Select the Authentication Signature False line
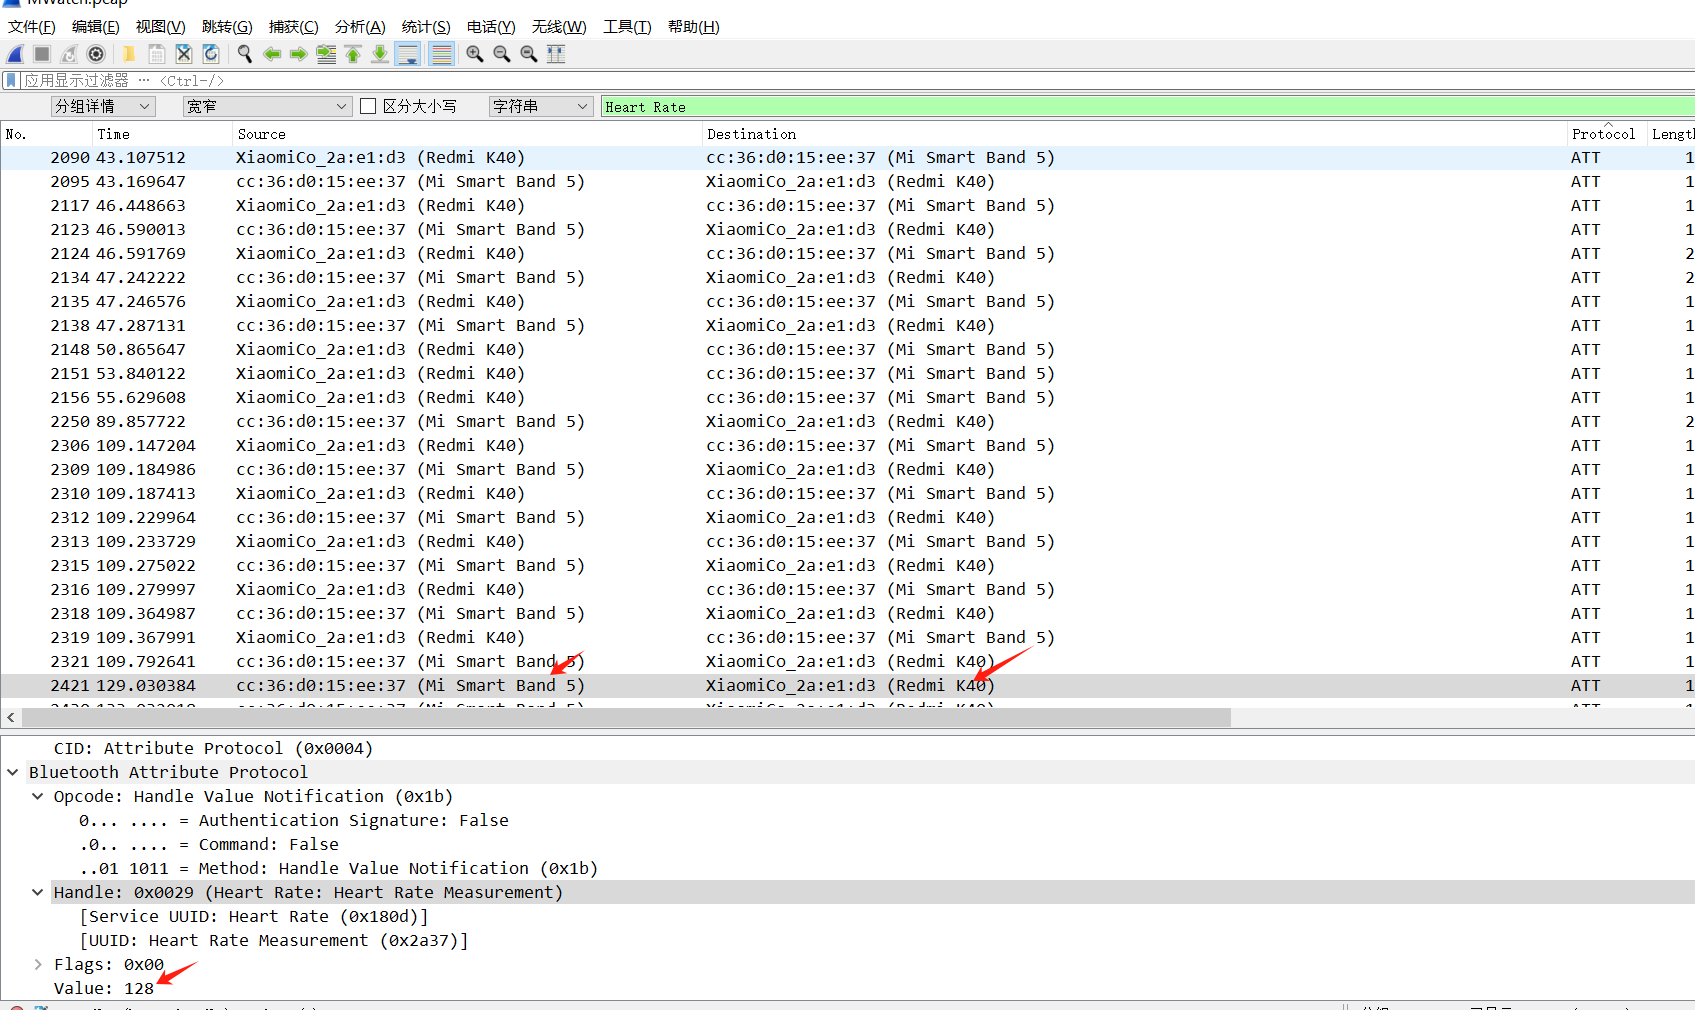 tap(294, 820)
